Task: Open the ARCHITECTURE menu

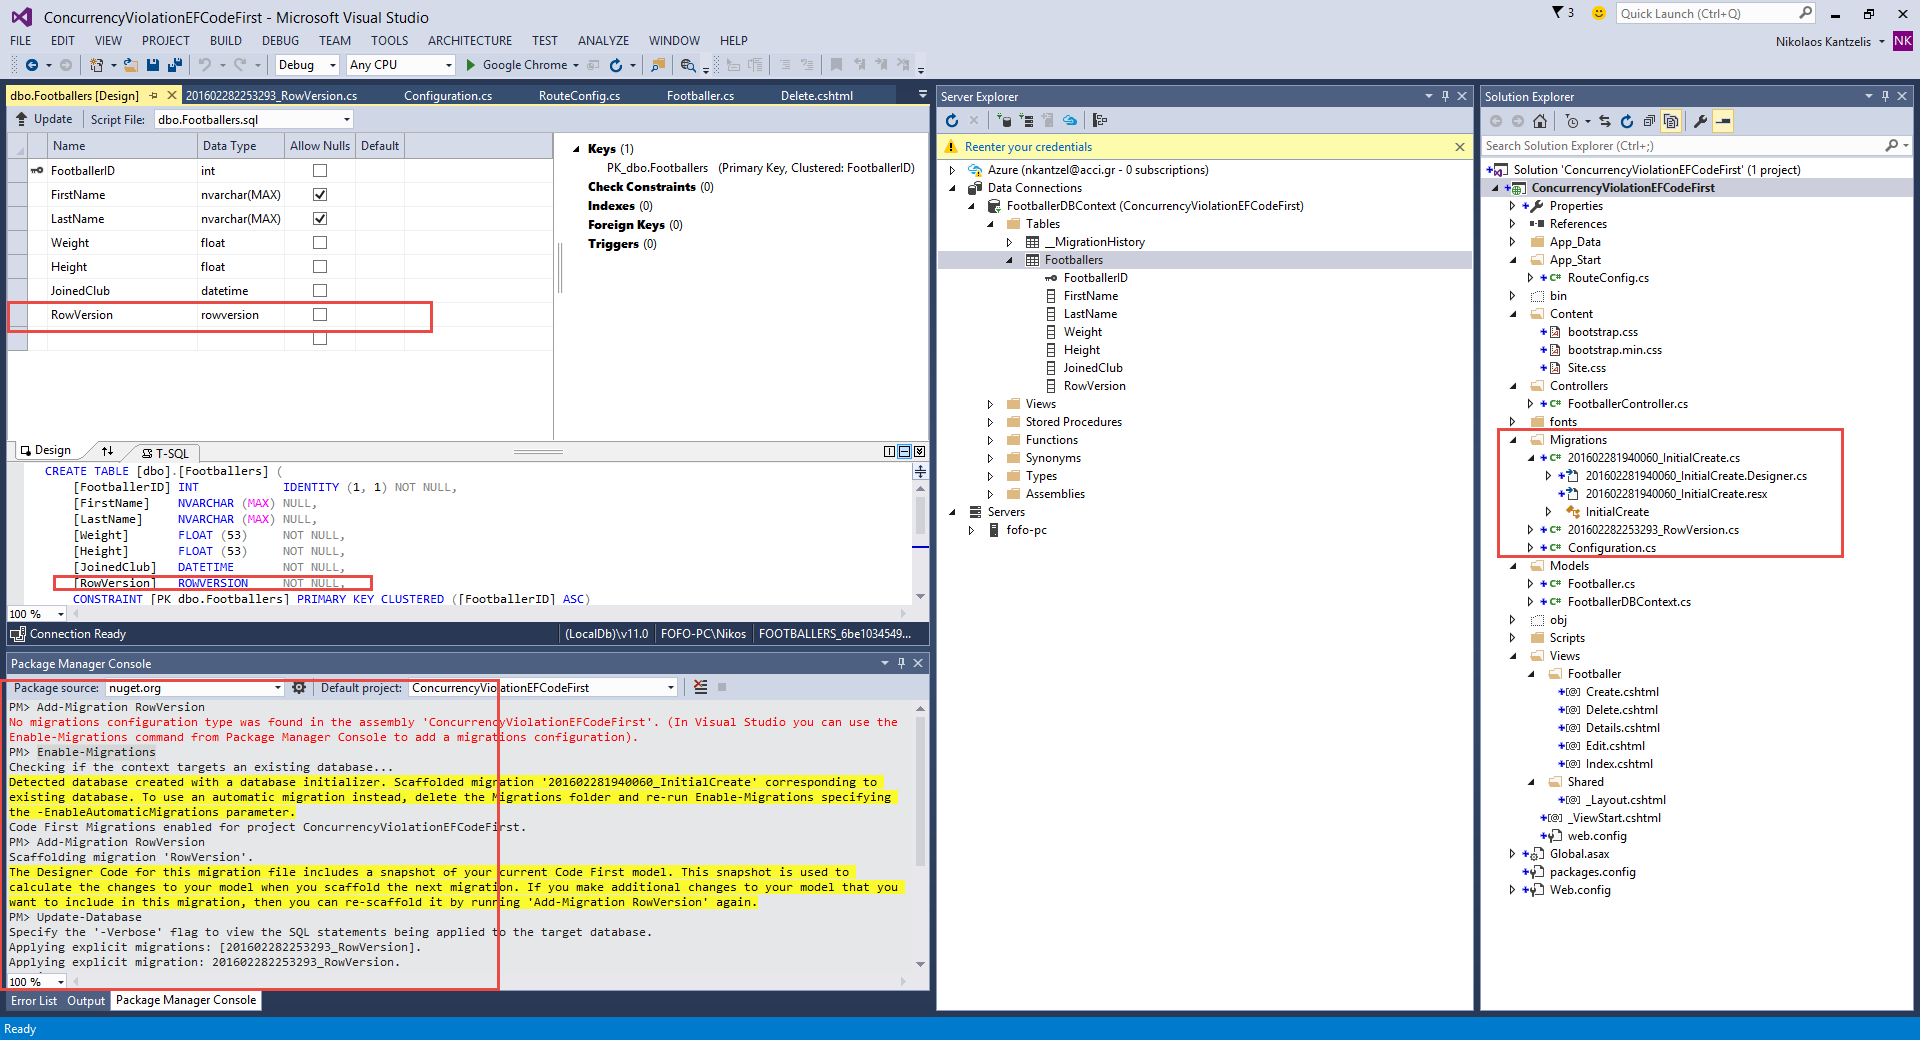Action: tap(470, 41)
